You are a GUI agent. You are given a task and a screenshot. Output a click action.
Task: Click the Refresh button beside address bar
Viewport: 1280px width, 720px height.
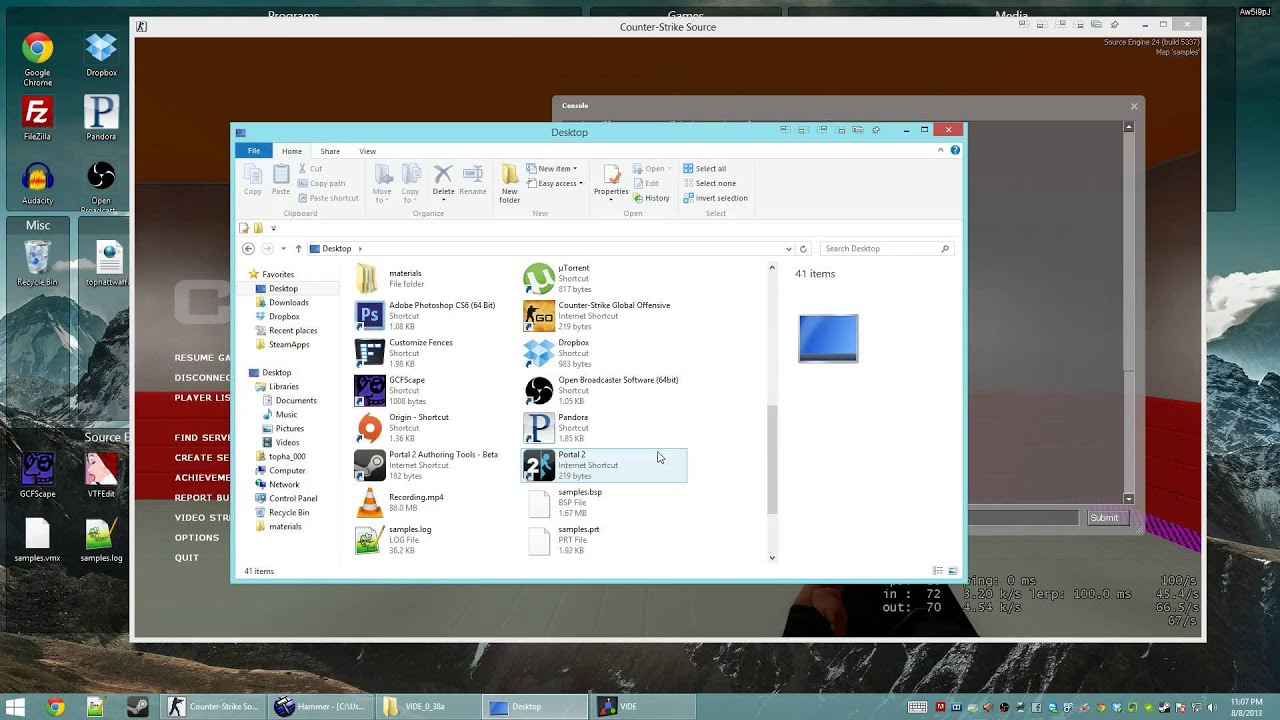point(802,249)
